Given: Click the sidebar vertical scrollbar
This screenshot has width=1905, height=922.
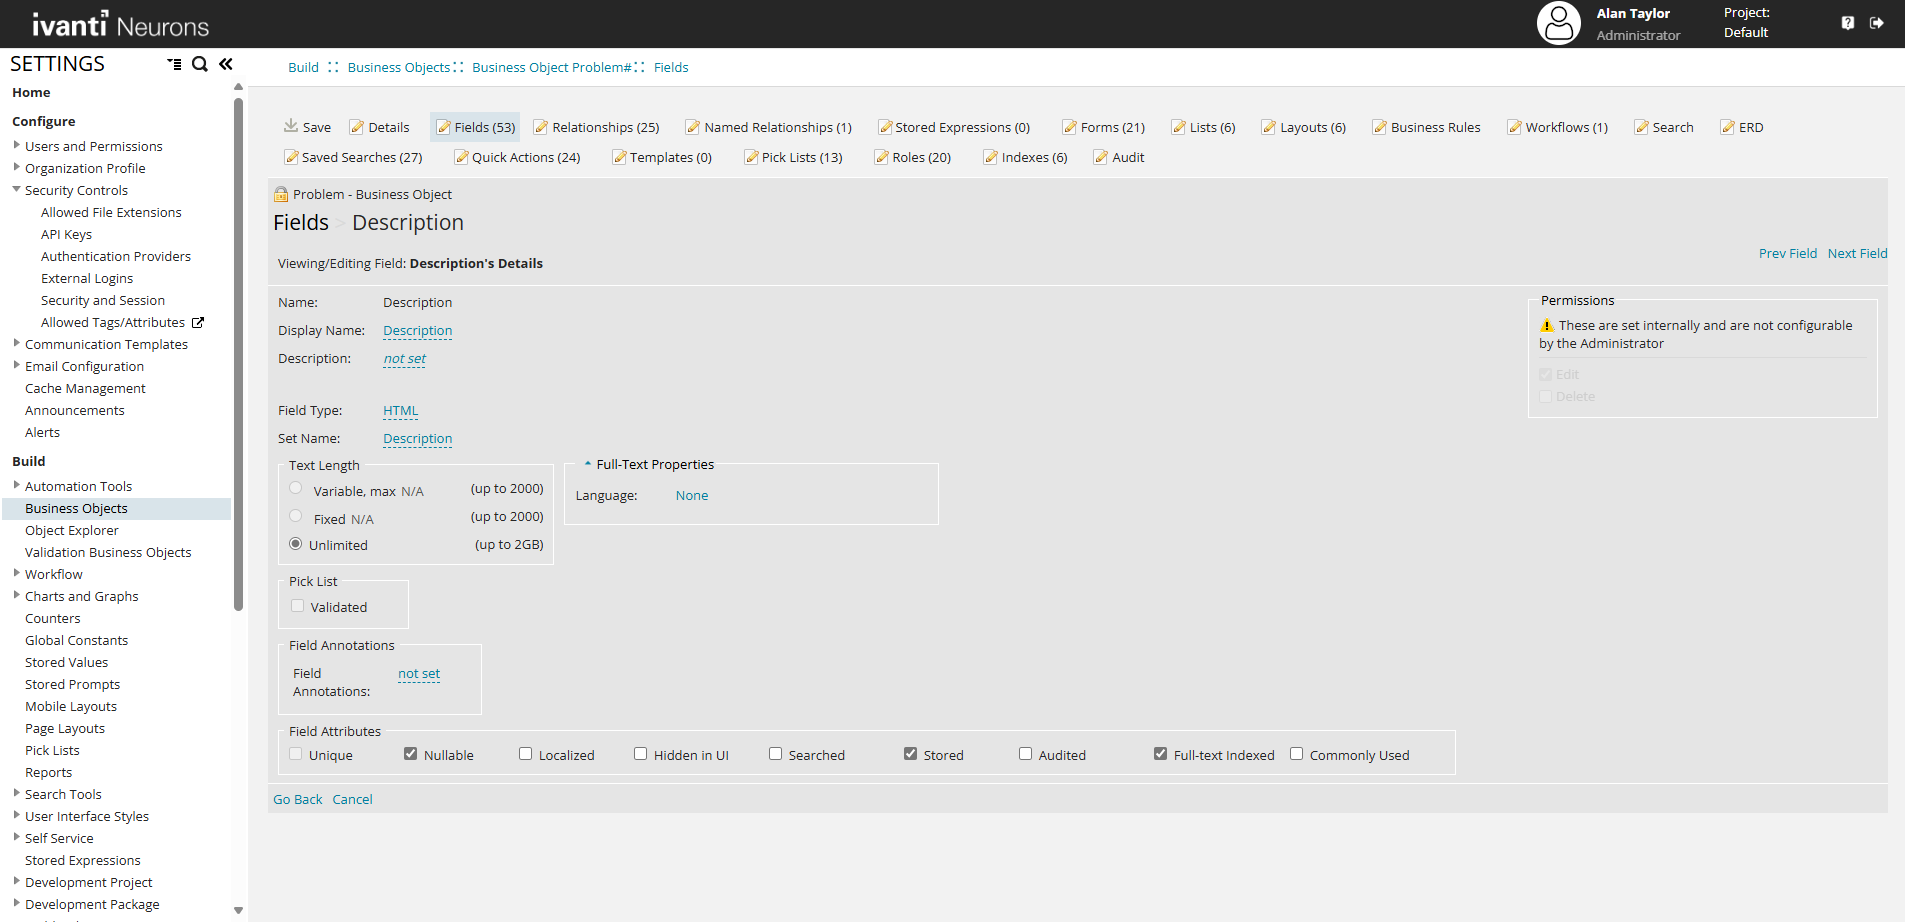Looking at the screenshot, I should [238, 350].
